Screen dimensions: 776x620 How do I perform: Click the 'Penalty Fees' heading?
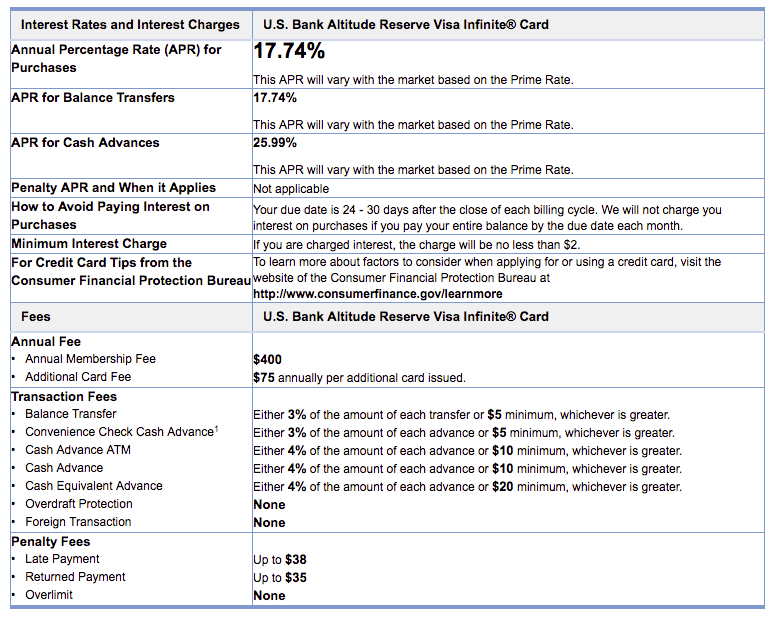pos(51,542)
